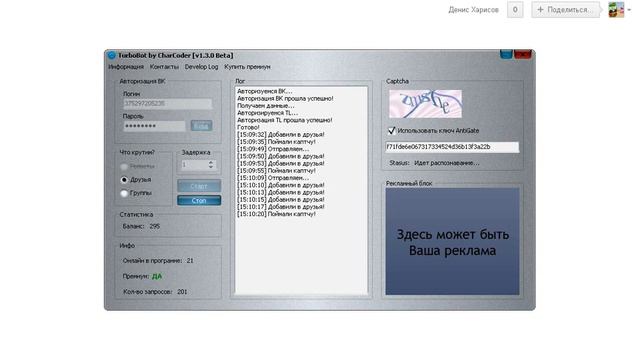Click the Старт button

point(199,186)
